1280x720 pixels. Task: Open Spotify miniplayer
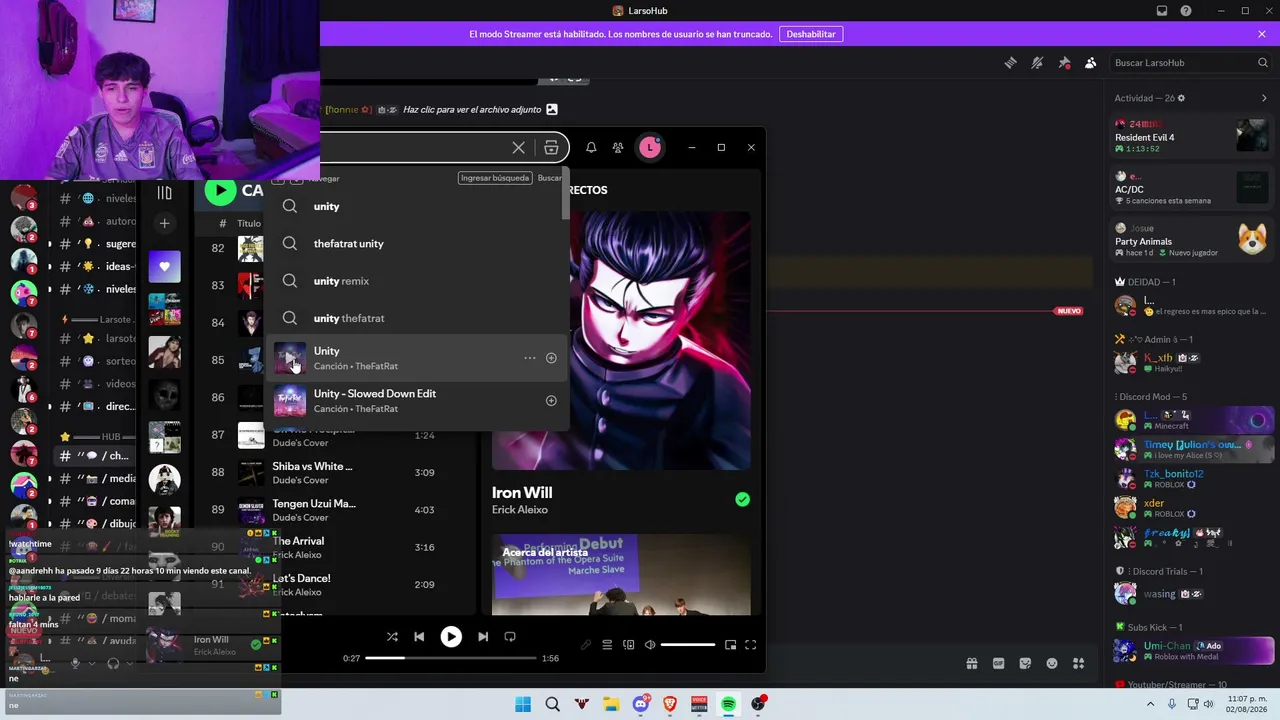click(731, 645)
